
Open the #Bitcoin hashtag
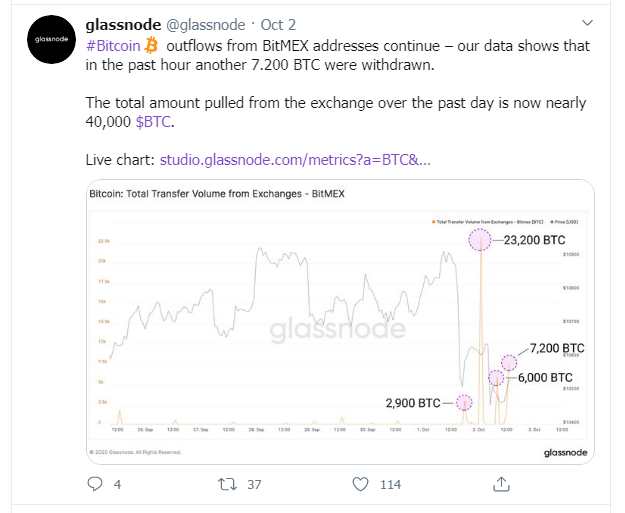[114, 46]
